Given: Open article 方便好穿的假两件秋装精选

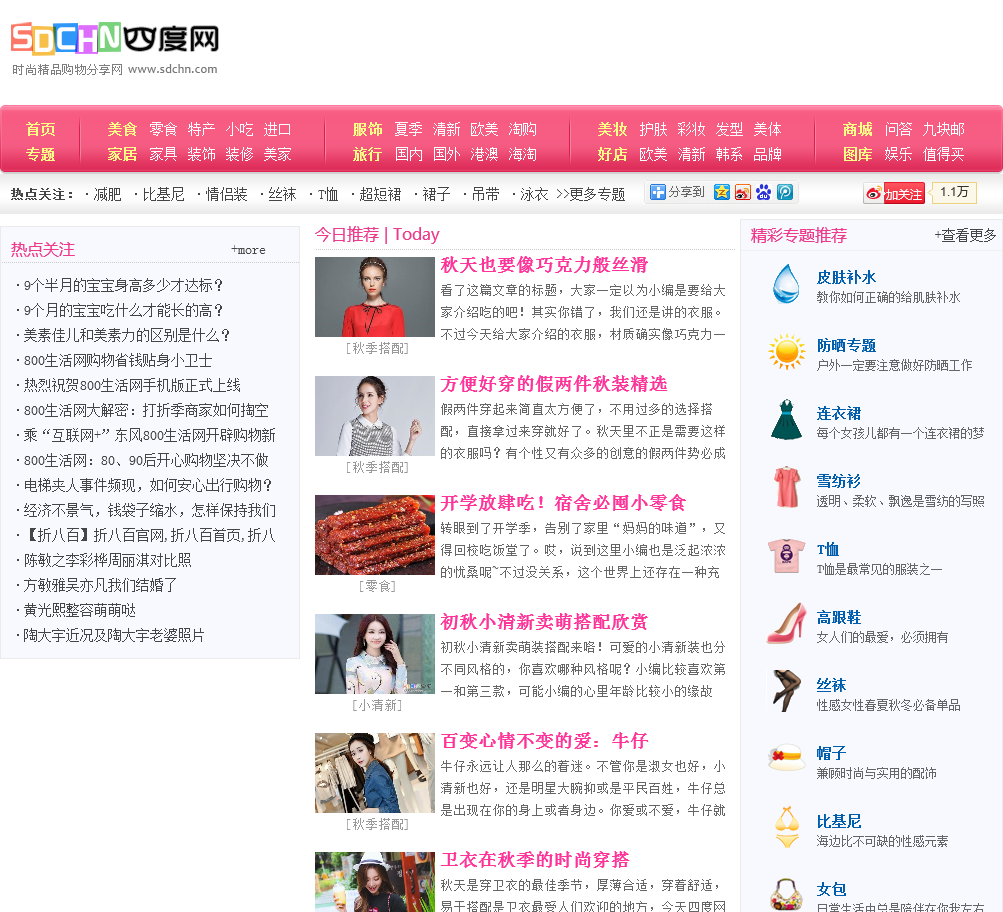Looking at the screenshot, I should [554, 384].
